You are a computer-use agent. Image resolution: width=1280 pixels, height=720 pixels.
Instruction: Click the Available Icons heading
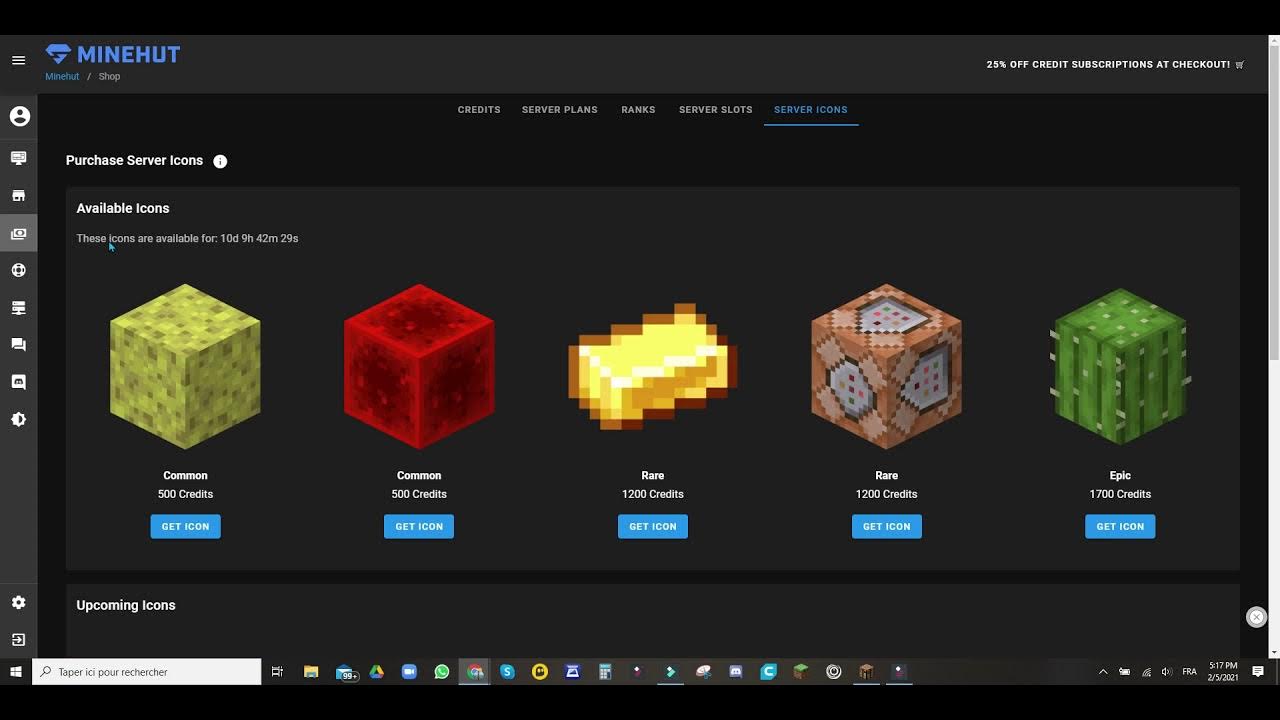pyautogui.click(x=123, y=208)
